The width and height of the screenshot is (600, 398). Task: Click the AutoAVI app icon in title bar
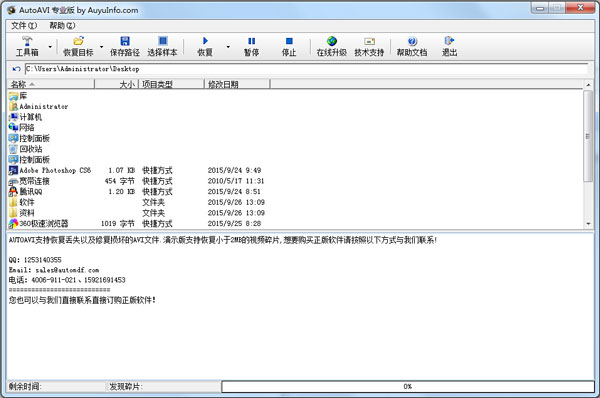point(12,10)
